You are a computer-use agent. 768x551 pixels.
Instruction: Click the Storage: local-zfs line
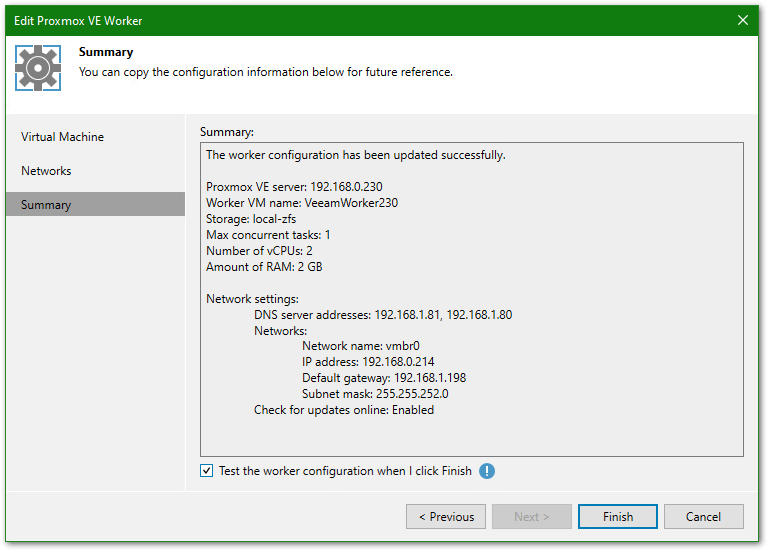[x=250, y=219]
